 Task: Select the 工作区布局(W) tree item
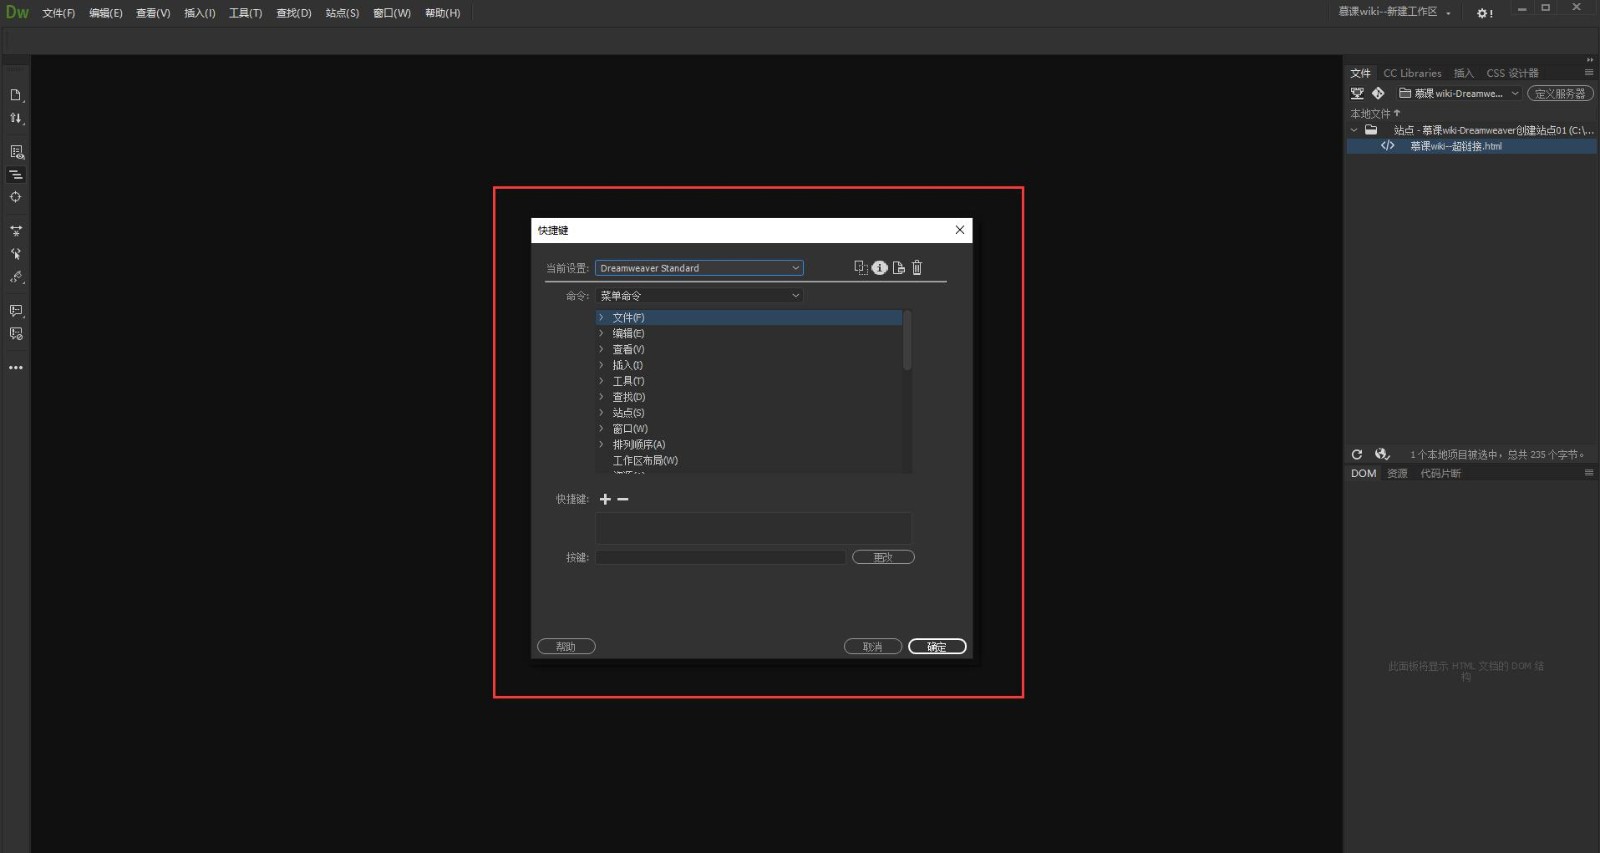tap(645, 461)
